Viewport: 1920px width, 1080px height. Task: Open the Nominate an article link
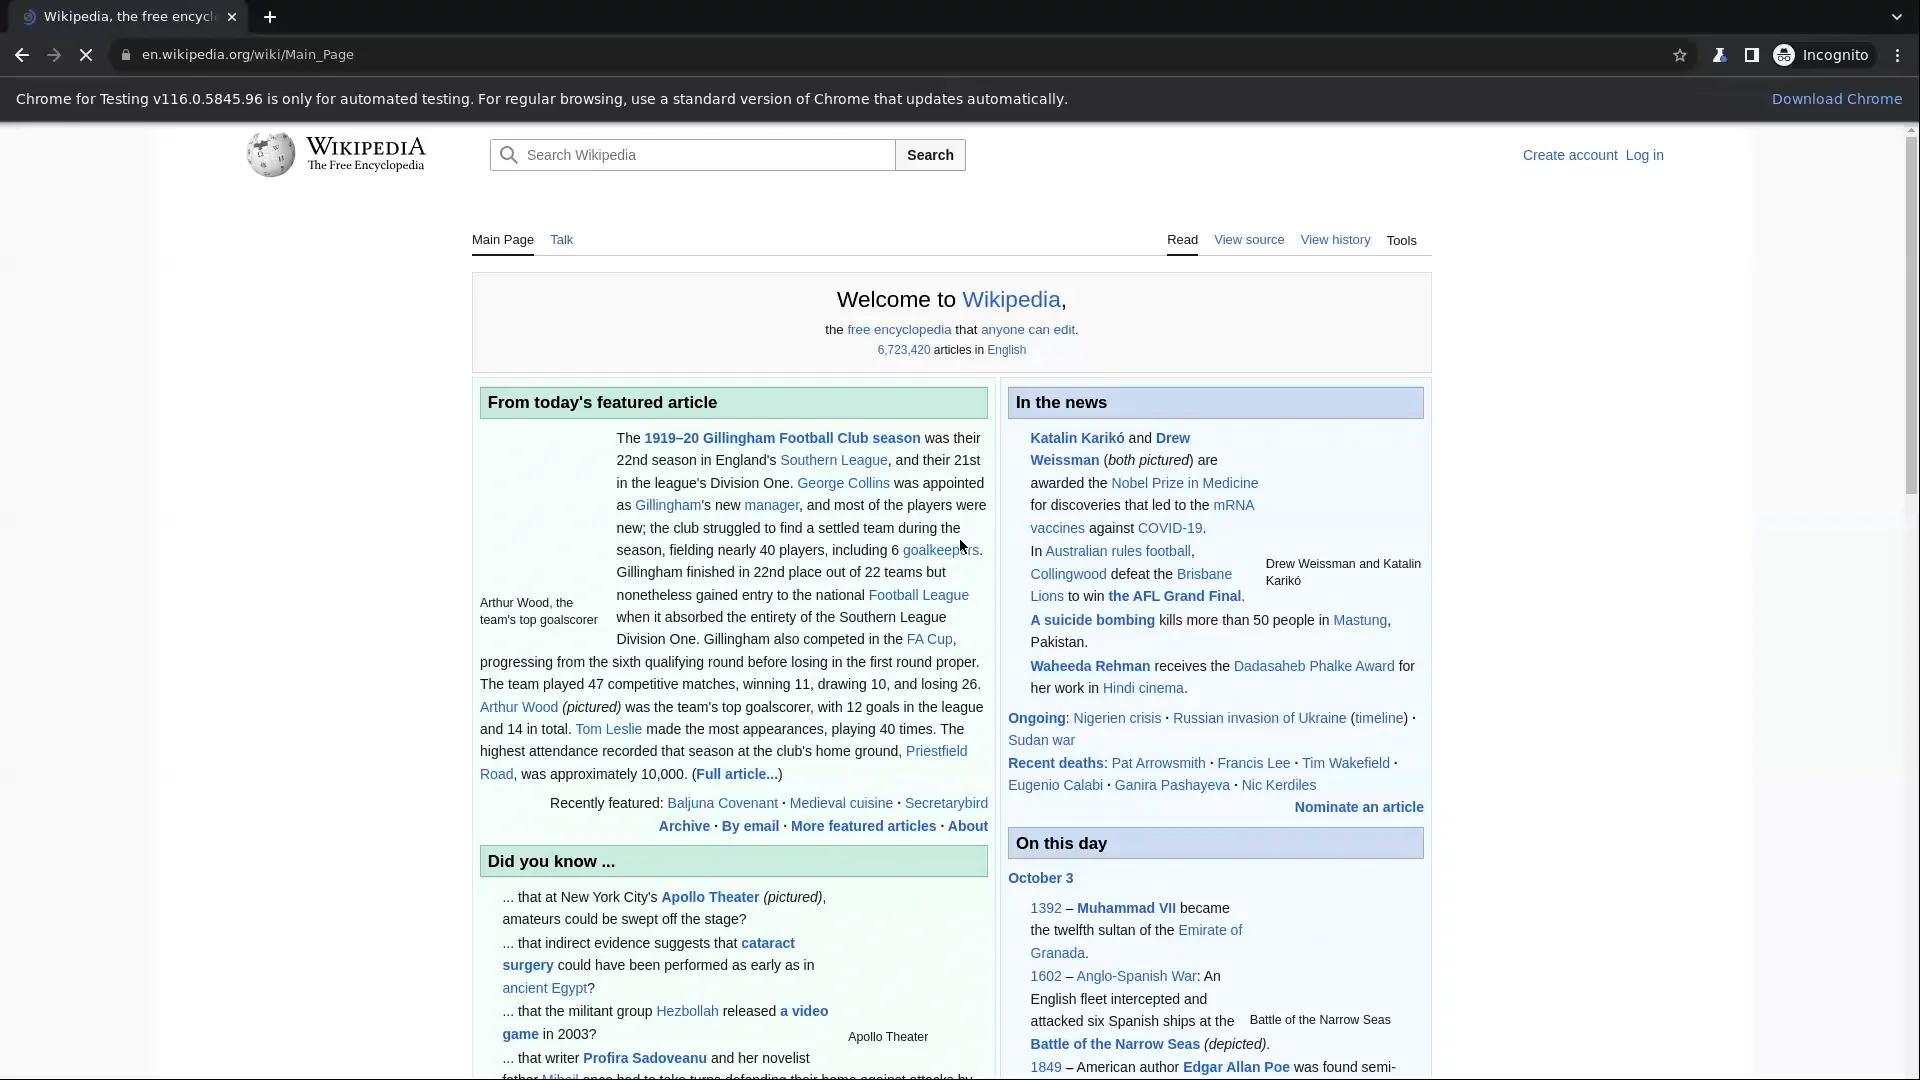click(x=1359, y=807)
